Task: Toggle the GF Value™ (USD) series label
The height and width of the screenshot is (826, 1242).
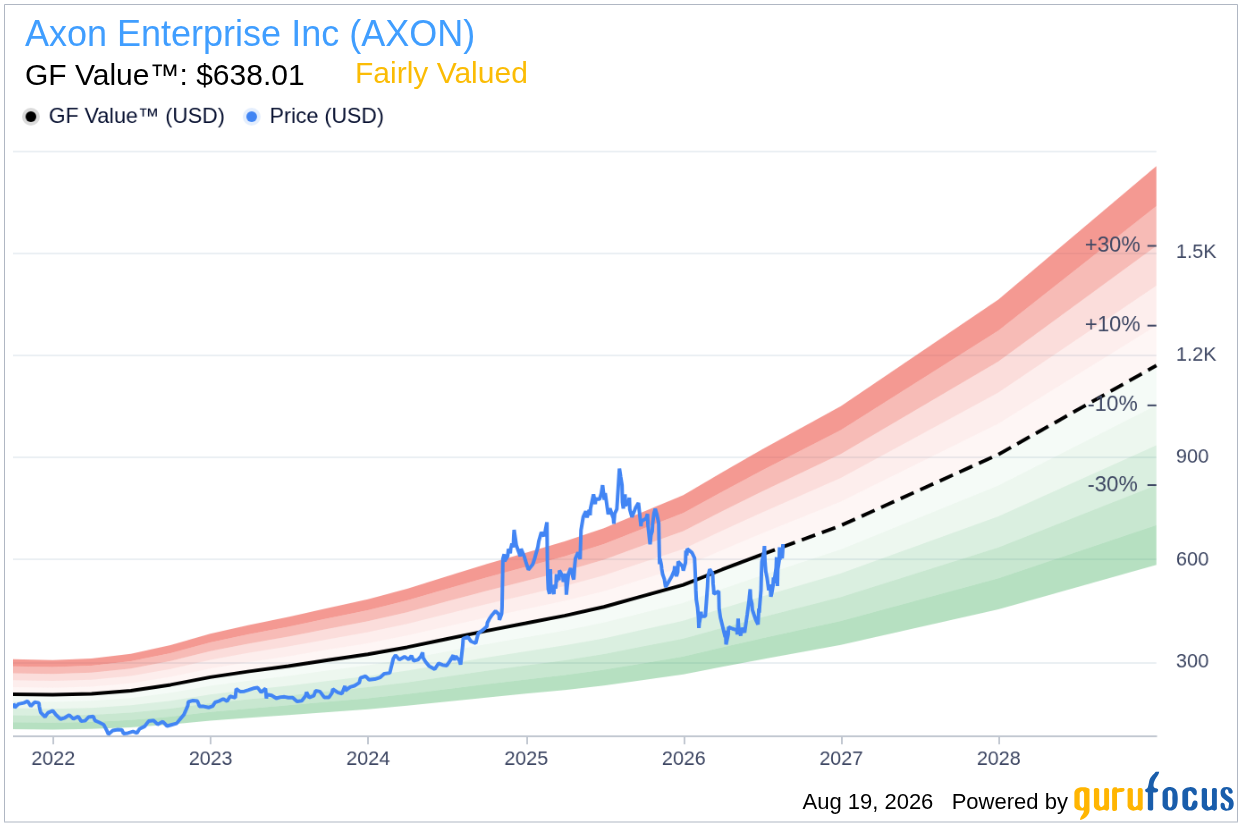Action: coord(137,116)
